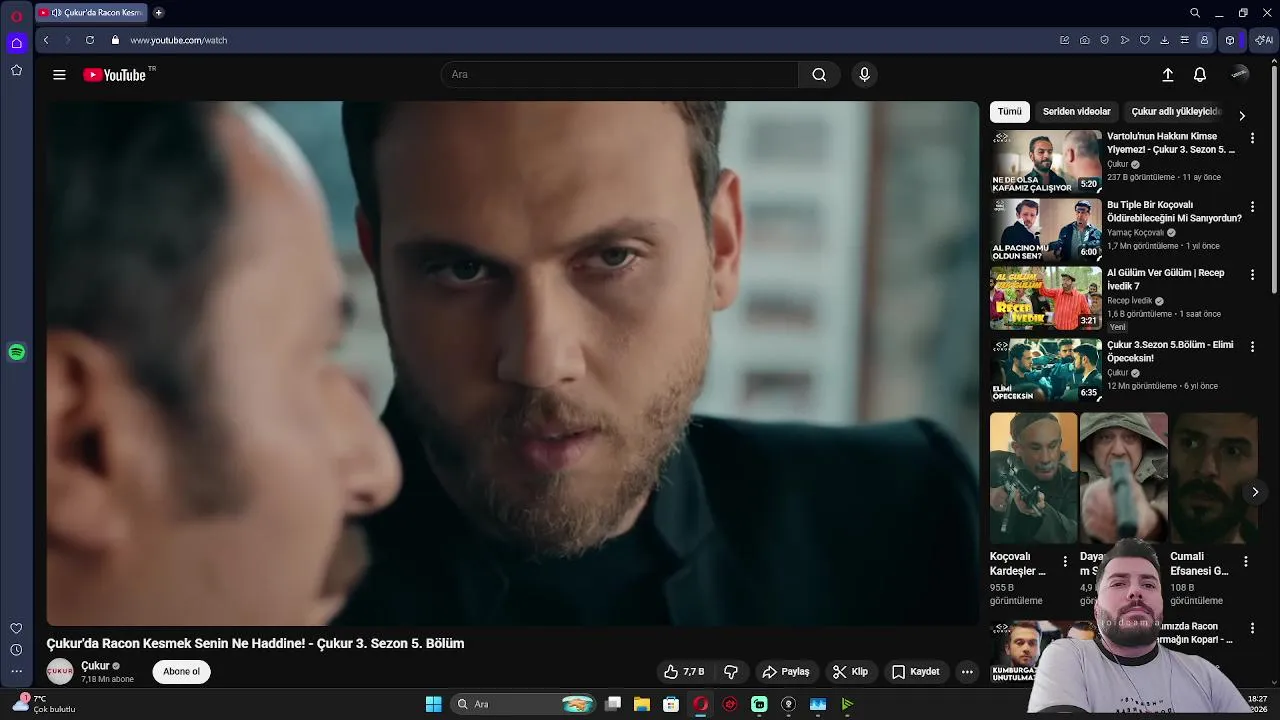Show next Shorts with right arrow

tap(1255, 492)
